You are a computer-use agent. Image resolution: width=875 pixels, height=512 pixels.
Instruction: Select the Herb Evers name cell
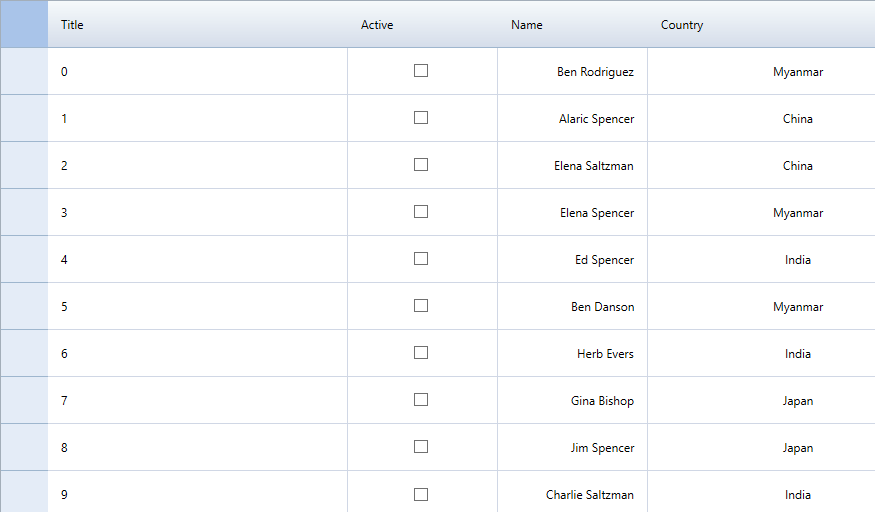click(605, 354)
